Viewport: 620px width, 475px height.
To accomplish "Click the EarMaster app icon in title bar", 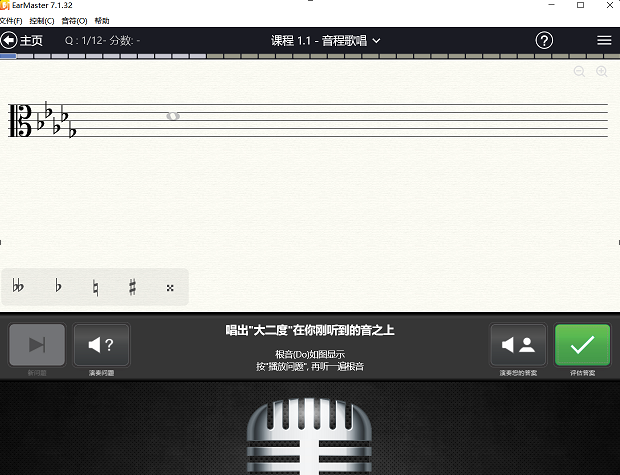I will [x=5, y=6].
